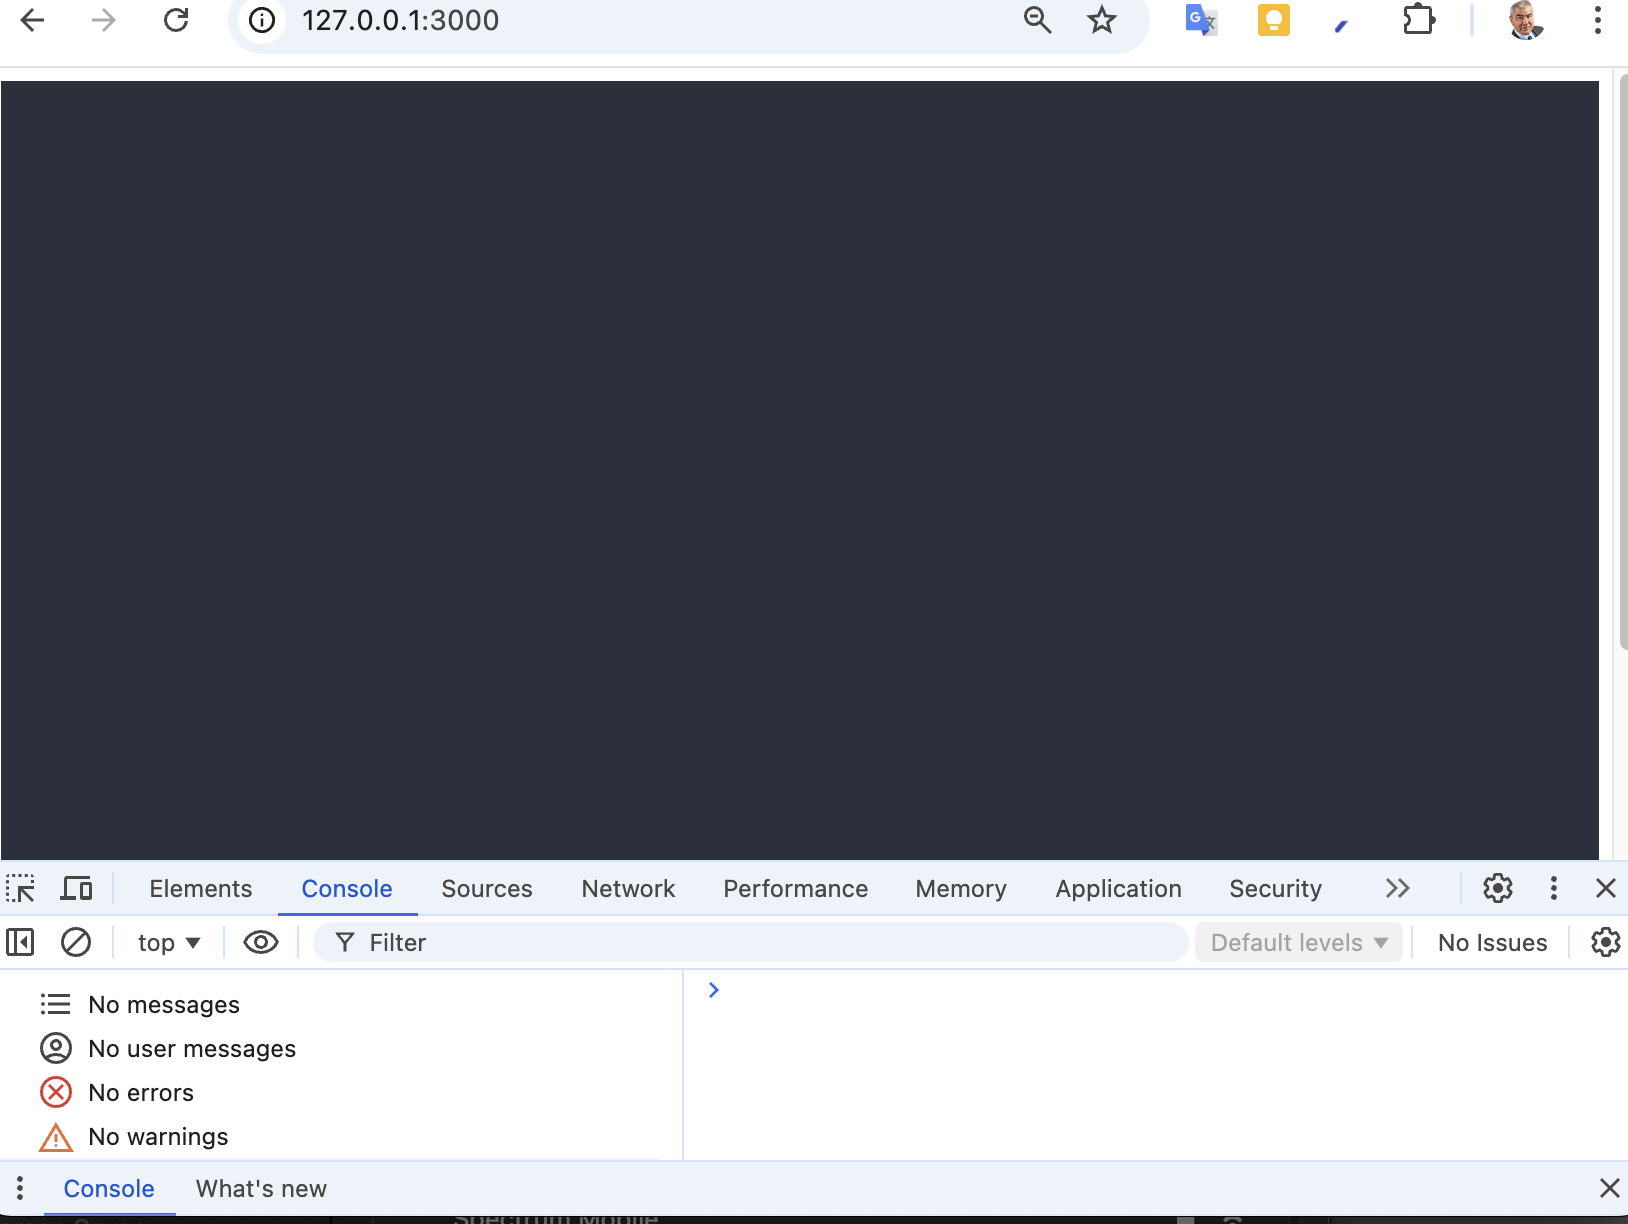Switch to the Performance tab

(x=796, y=889)
